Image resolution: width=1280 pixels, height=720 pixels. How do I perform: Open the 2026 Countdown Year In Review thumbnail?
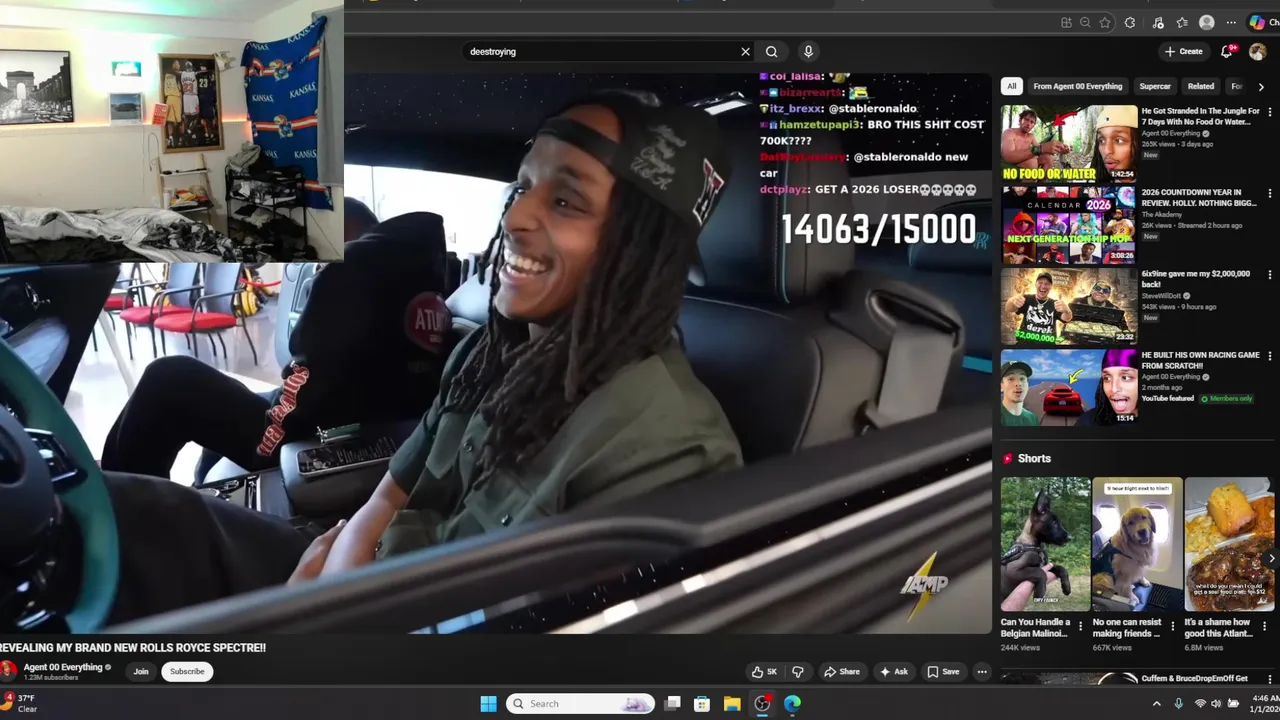1069,224
